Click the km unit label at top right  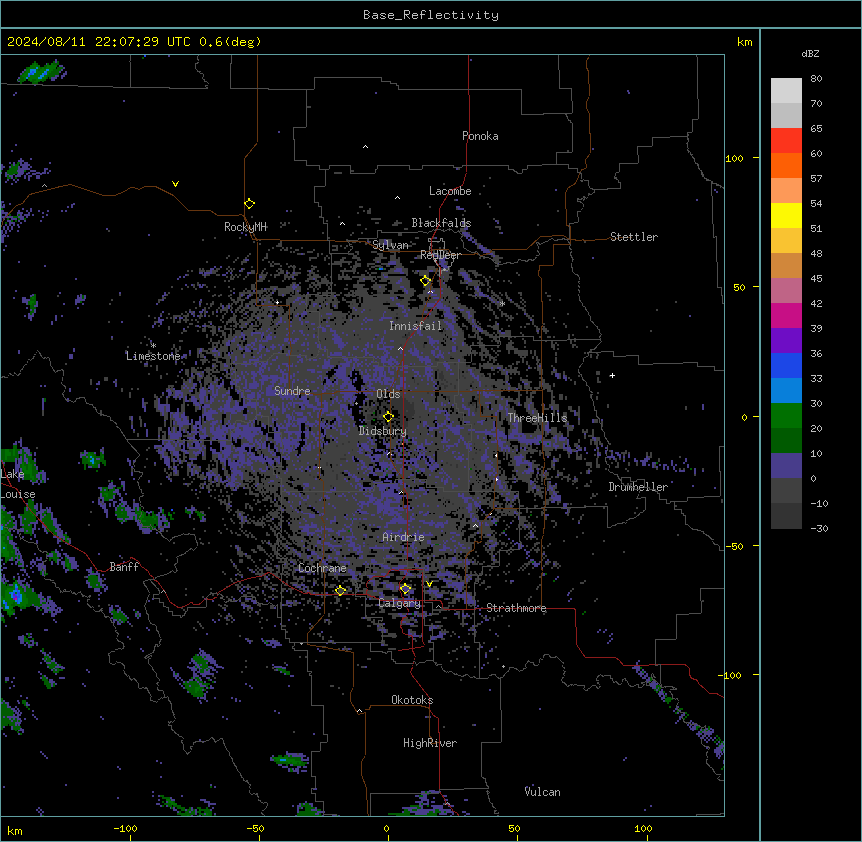(745, 42)
